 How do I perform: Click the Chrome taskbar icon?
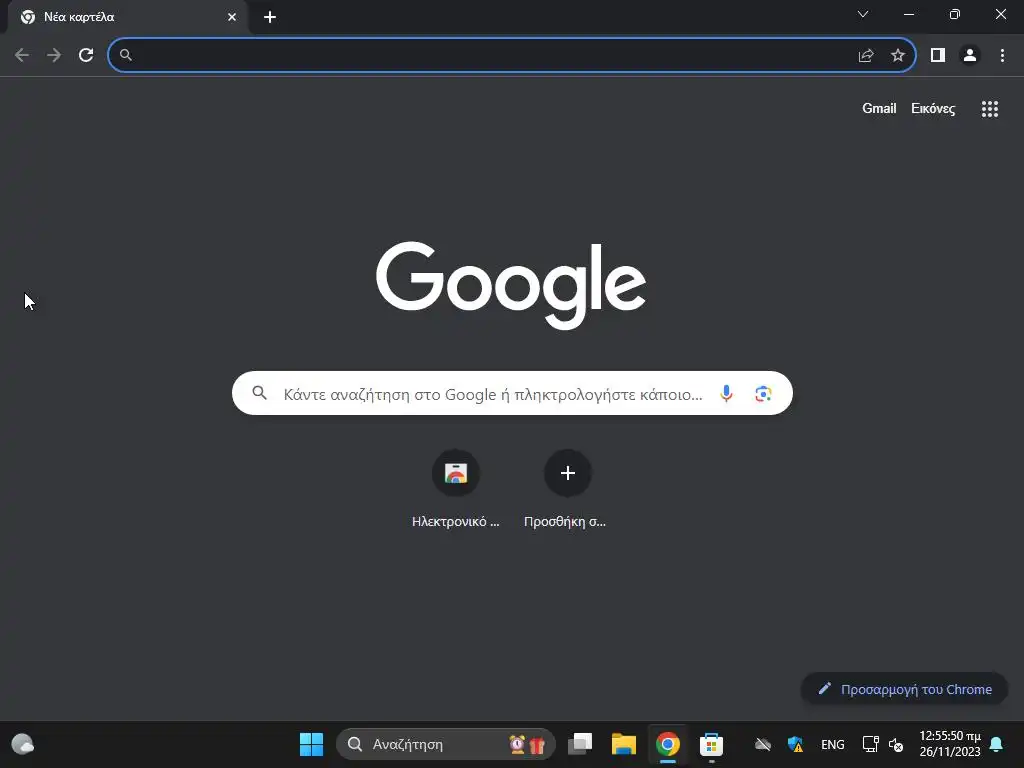[x=667, y=744]
